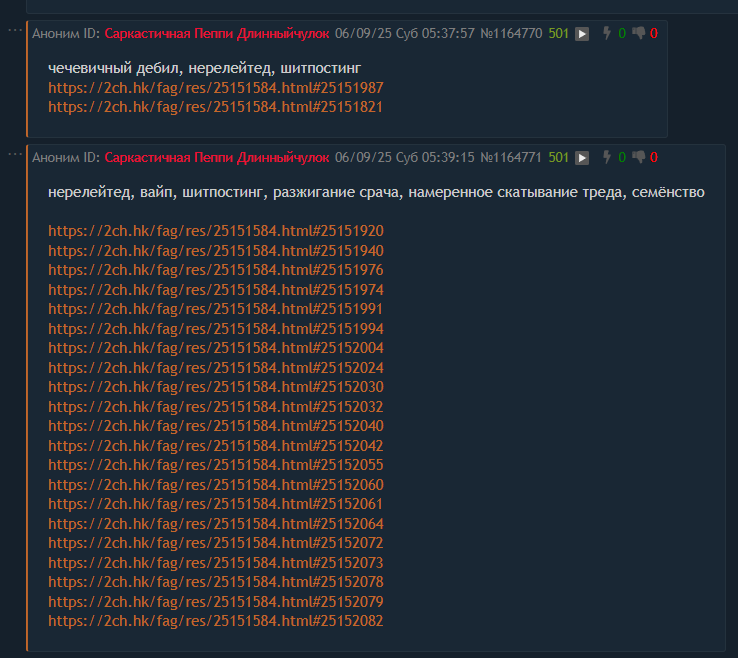Image resolution: width=738 pixels, height=658 pixels.
Task: Click the green 0 like count on post №1164770
Action: [622, 33]
